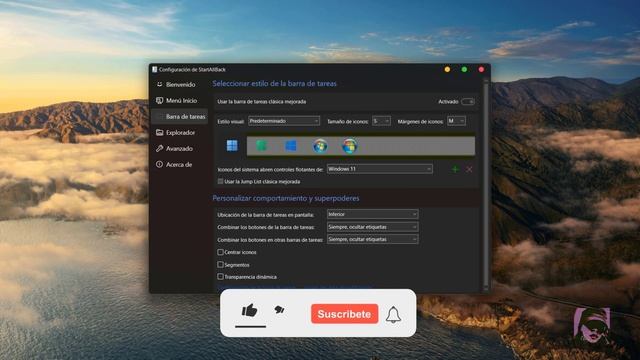Image resolution: width=640 pixels, height=360 pixels.
Task: Click the label Iconos del sistema abren controles flotantes de
Action: pos(270,169)
